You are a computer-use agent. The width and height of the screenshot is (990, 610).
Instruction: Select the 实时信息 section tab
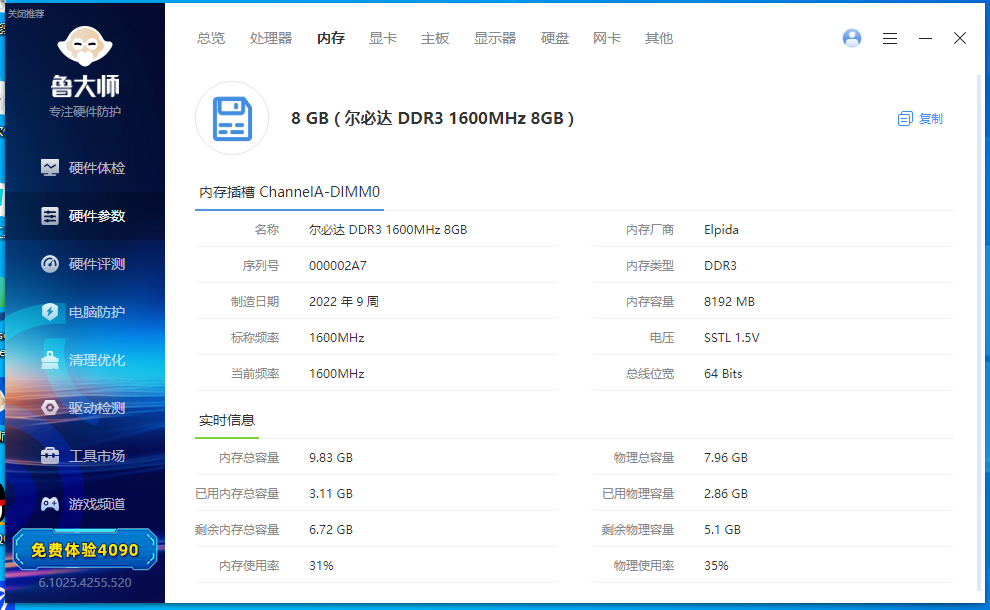click(227, 421)
